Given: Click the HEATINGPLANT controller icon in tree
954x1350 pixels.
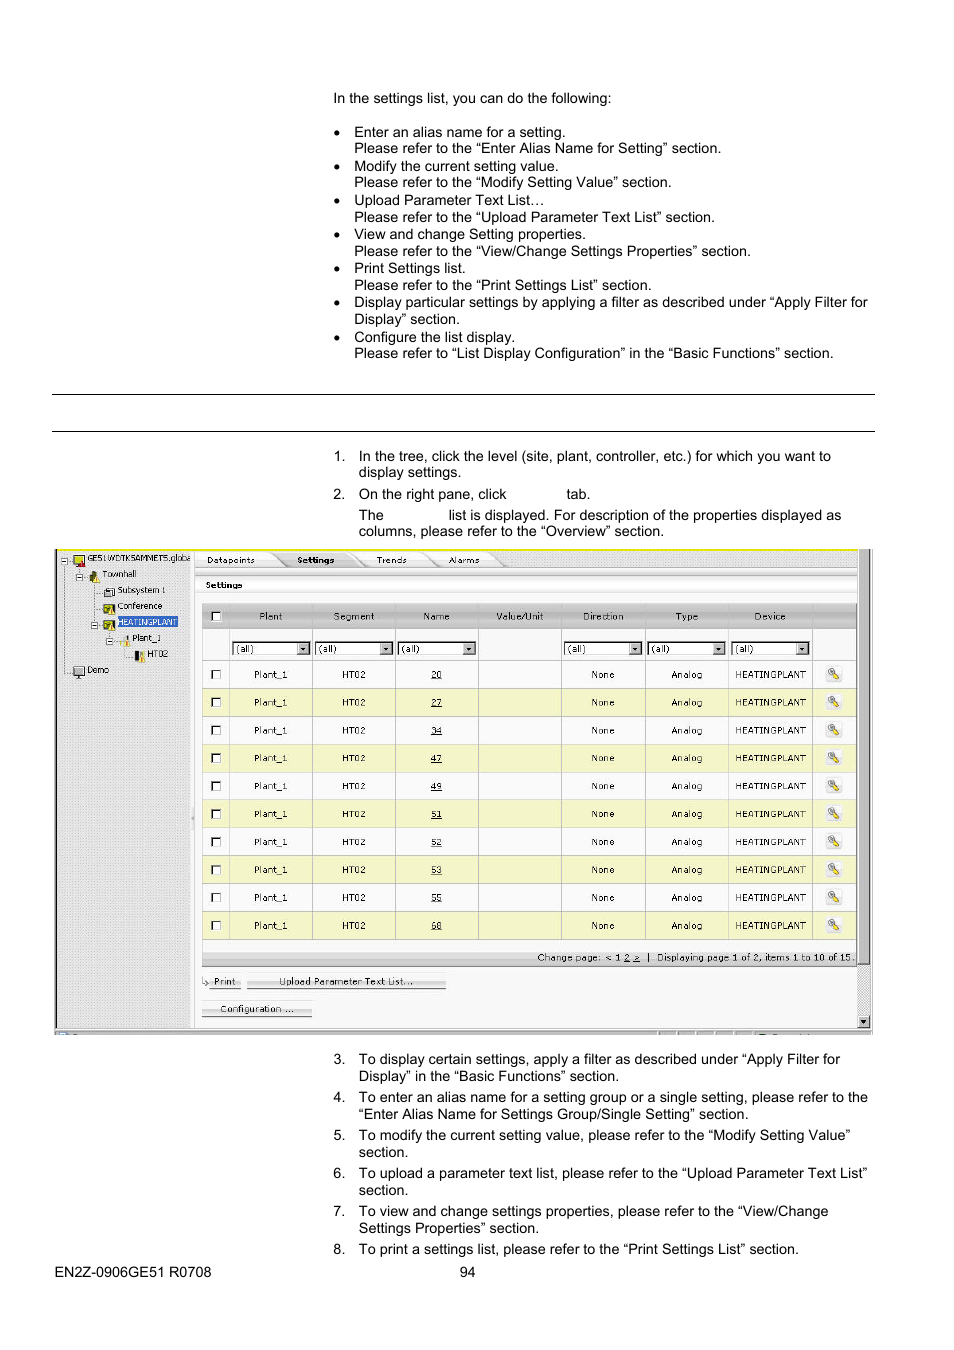Looking at the screenshot, I should (109, 624).
